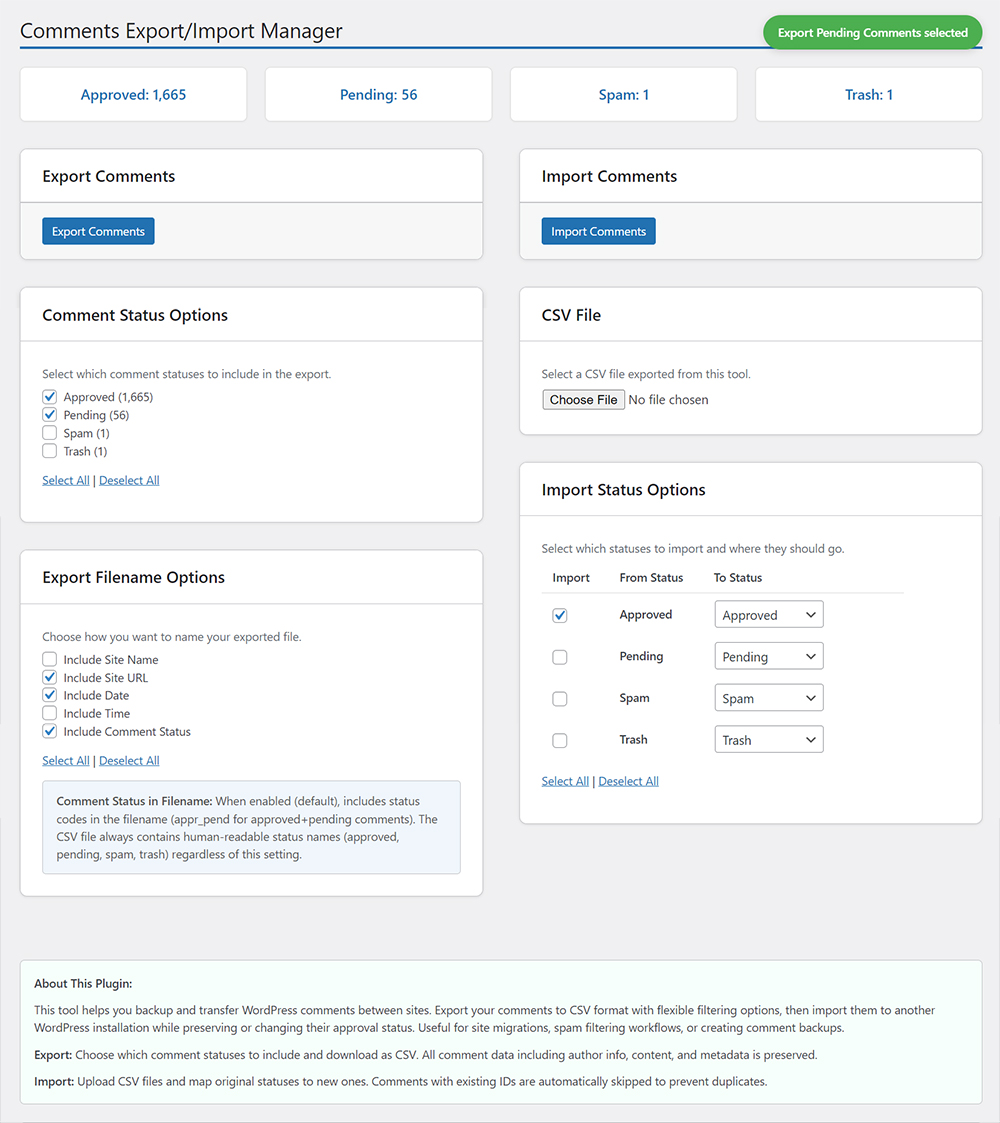Image resolution: width=1000 pixels, height=1123 pixels.
Task: Click the To Status column header
Action: coord(738,577)
